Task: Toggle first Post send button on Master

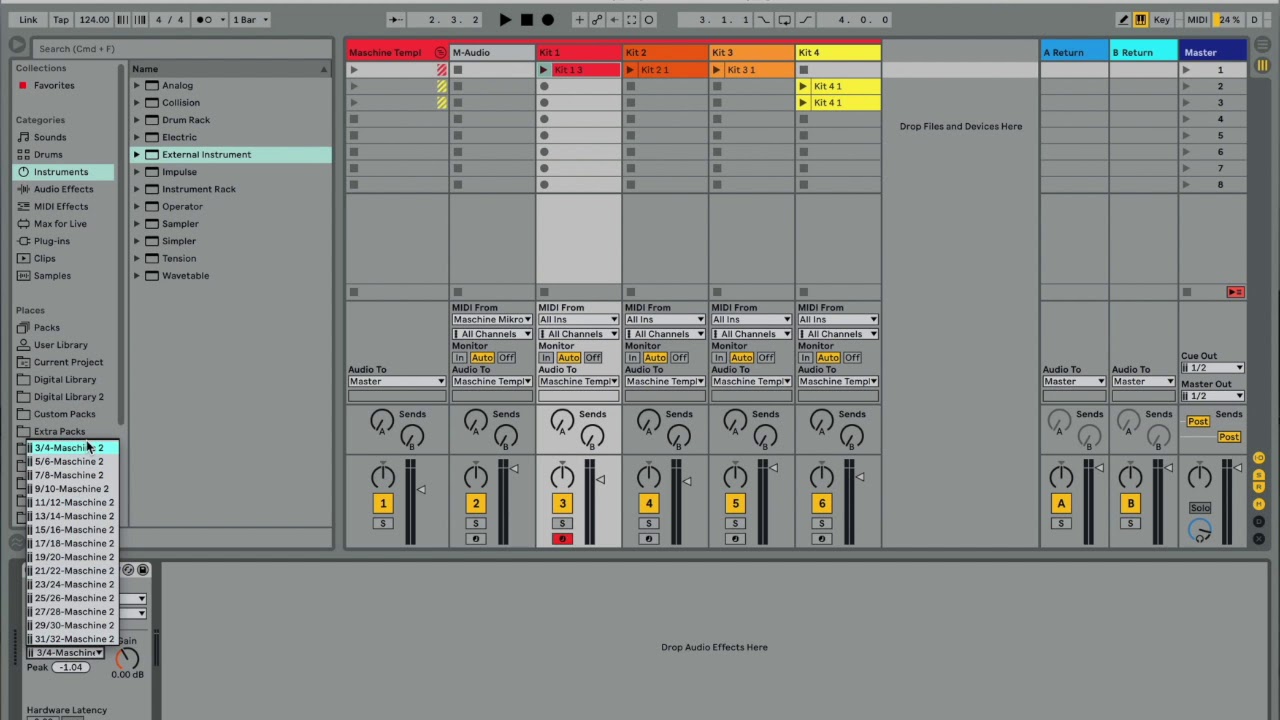Action: pyautogui.click(x=1198, y=421)
